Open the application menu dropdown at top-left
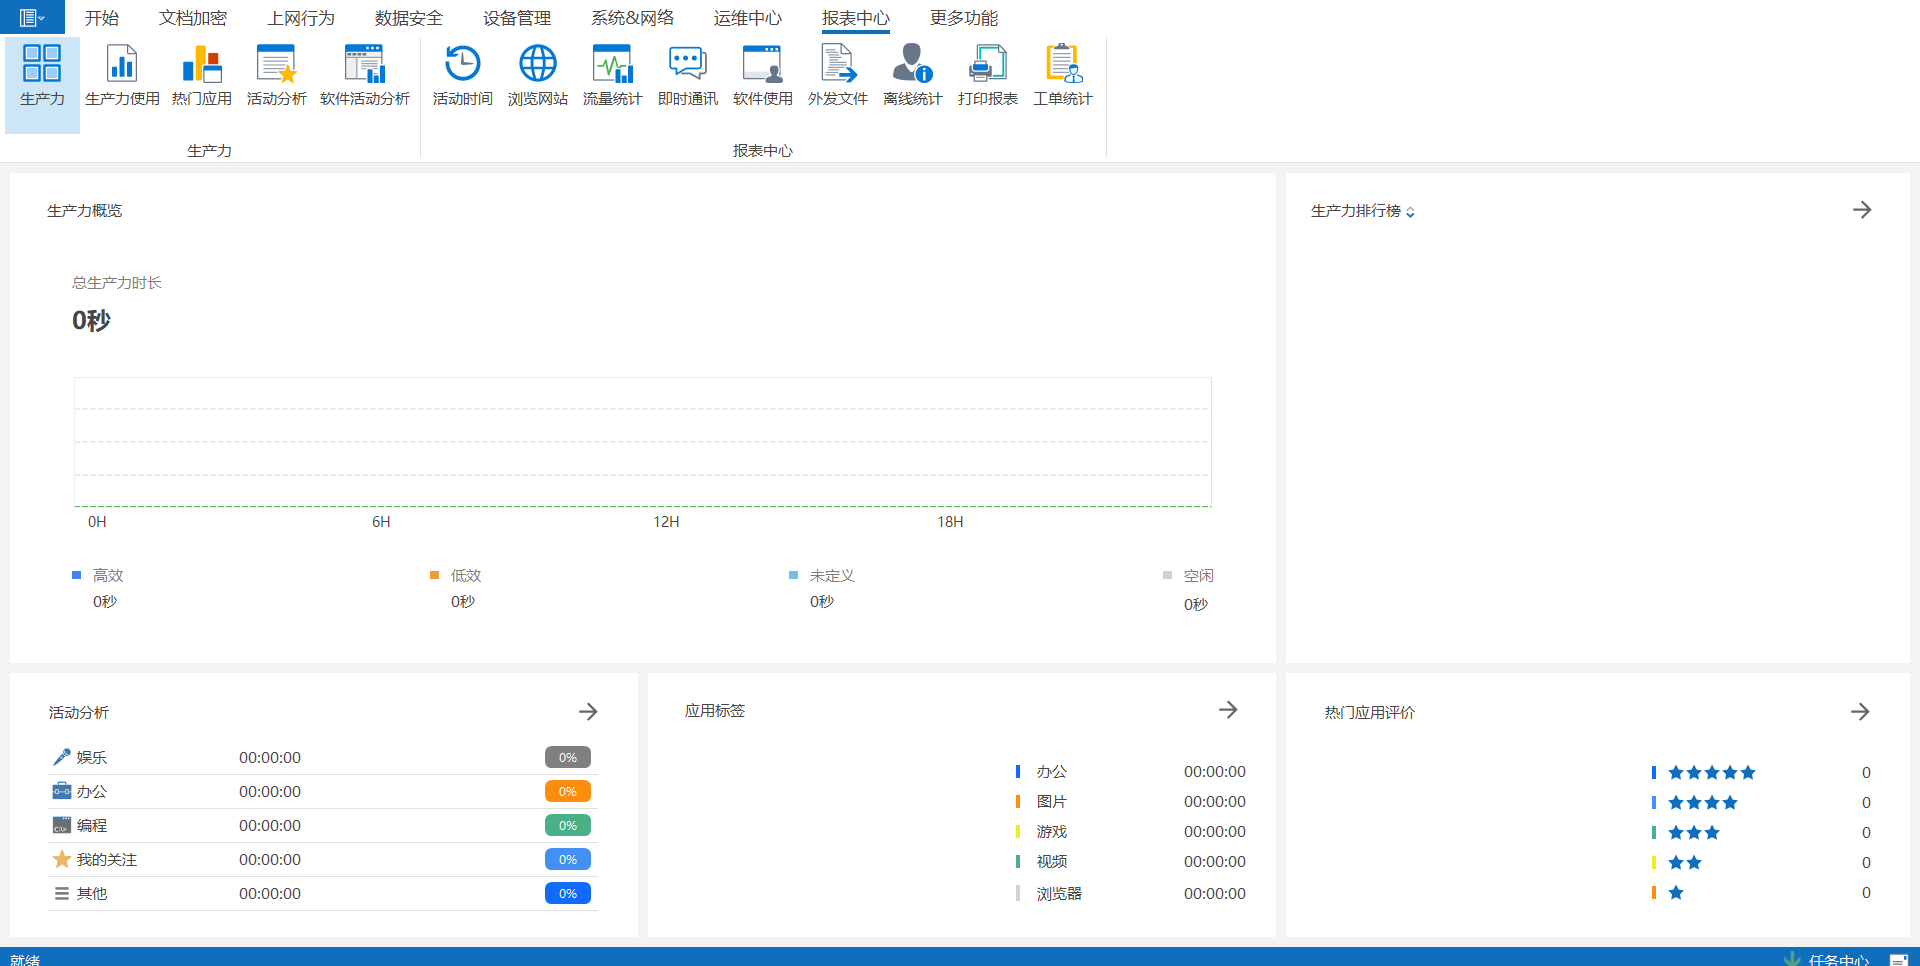 coord(32,18)
